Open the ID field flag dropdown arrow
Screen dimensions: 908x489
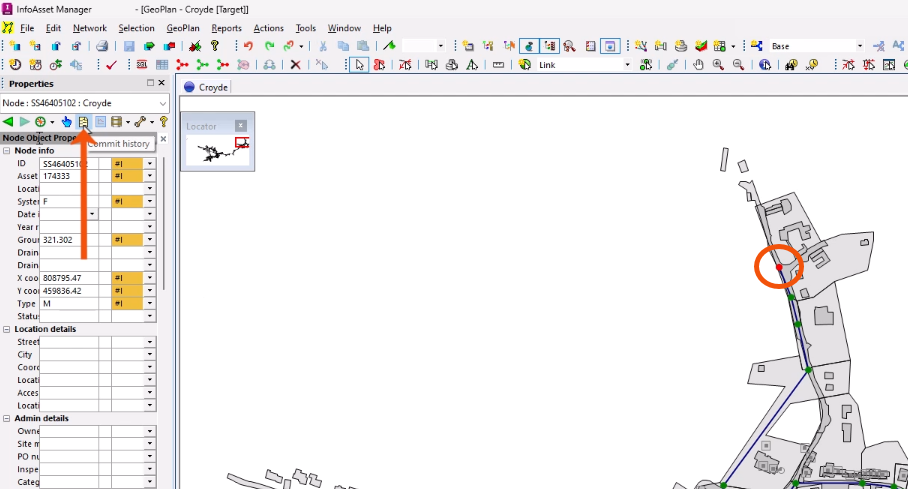point(150,163)
